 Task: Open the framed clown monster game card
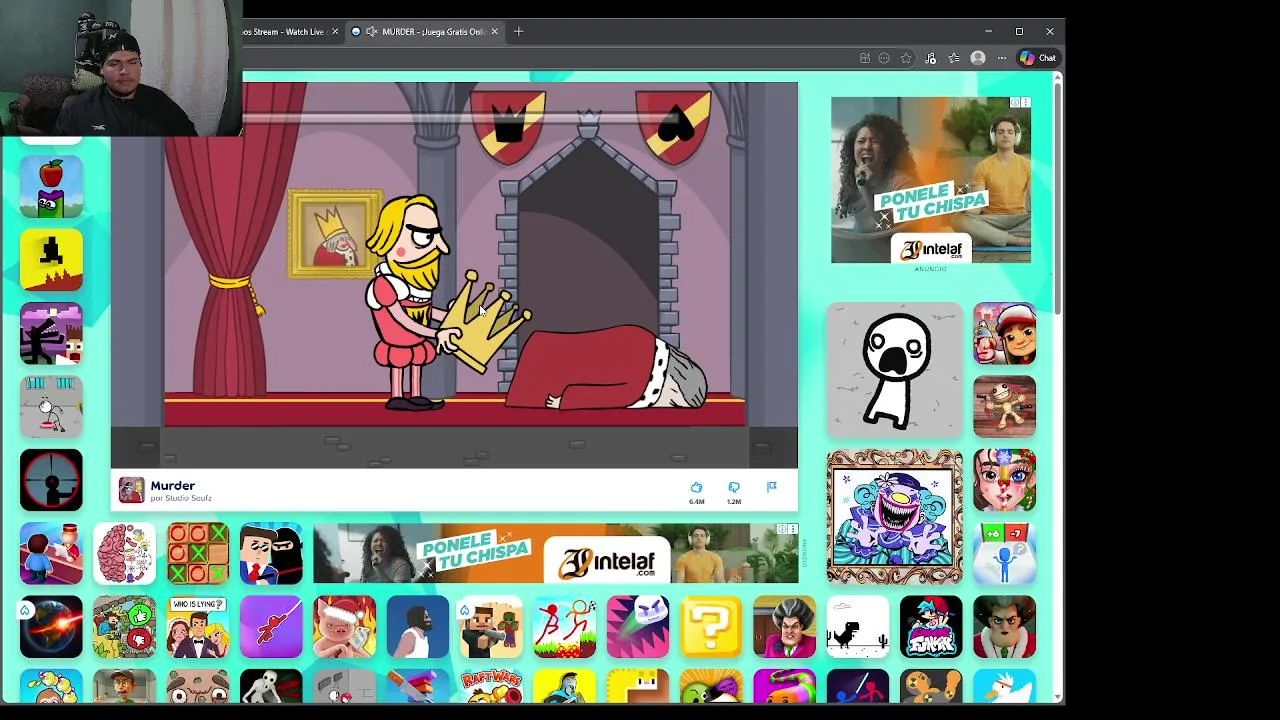tap(895, 516)
